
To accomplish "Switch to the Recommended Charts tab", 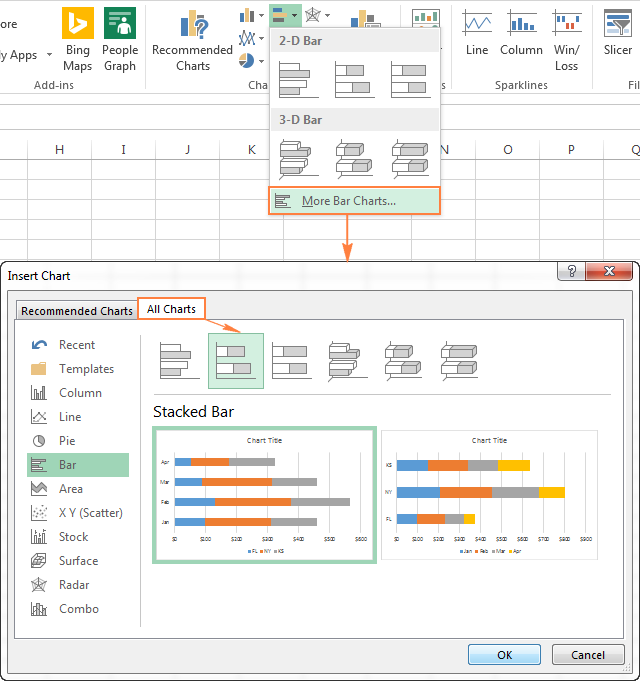I will [x=77, y=311].
